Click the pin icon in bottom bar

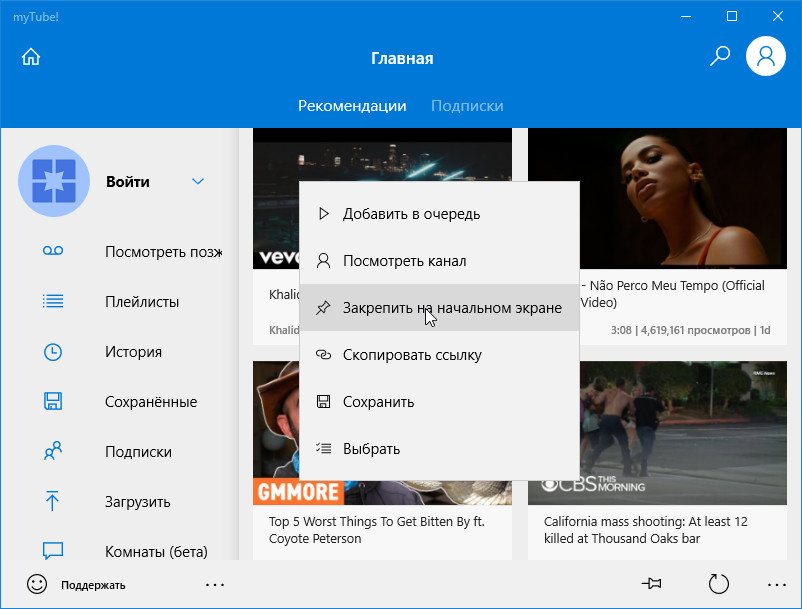651,583
